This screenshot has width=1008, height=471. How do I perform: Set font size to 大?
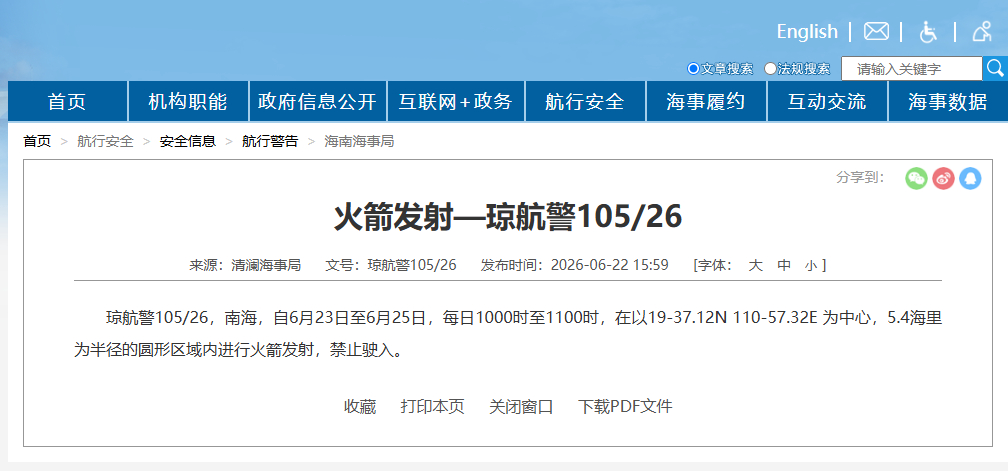[755, 265]
